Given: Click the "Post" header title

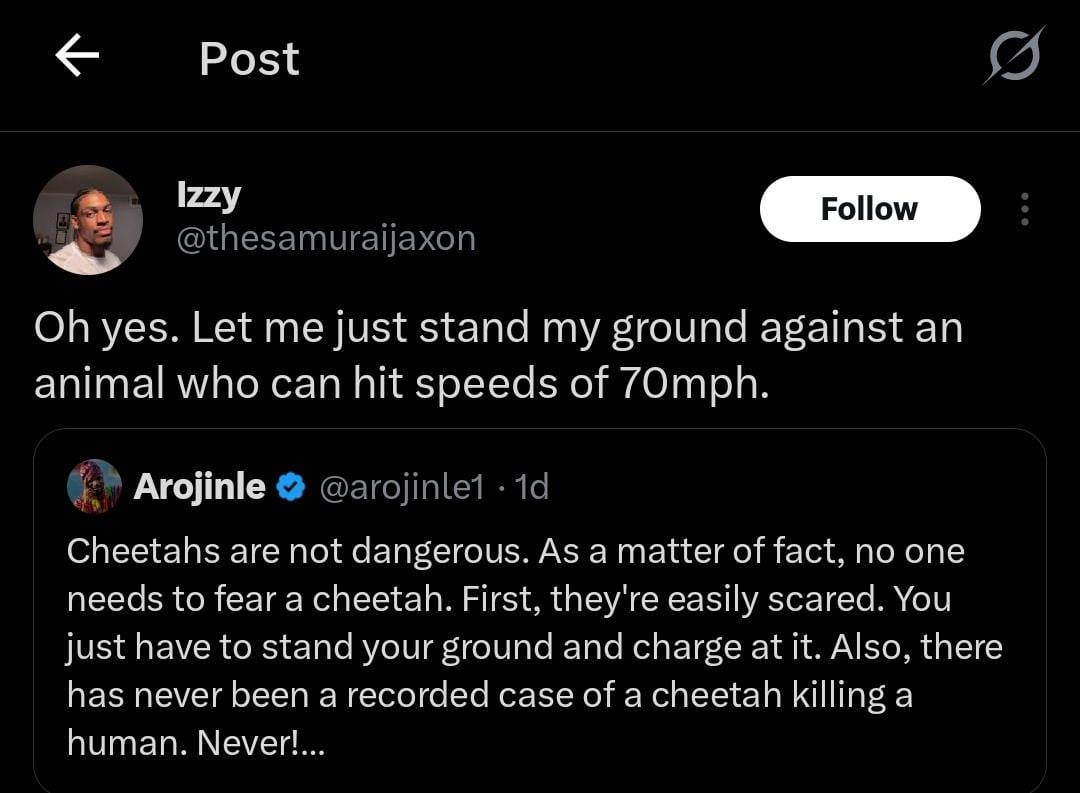Looking at the screenshot, I should (x=249, y=58).
